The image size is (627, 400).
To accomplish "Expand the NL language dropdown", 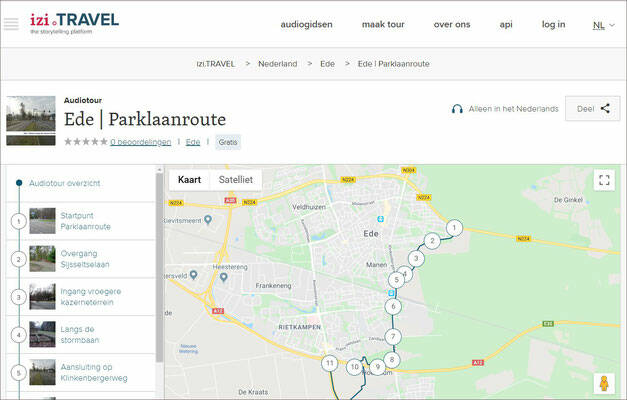I will 603,25.
